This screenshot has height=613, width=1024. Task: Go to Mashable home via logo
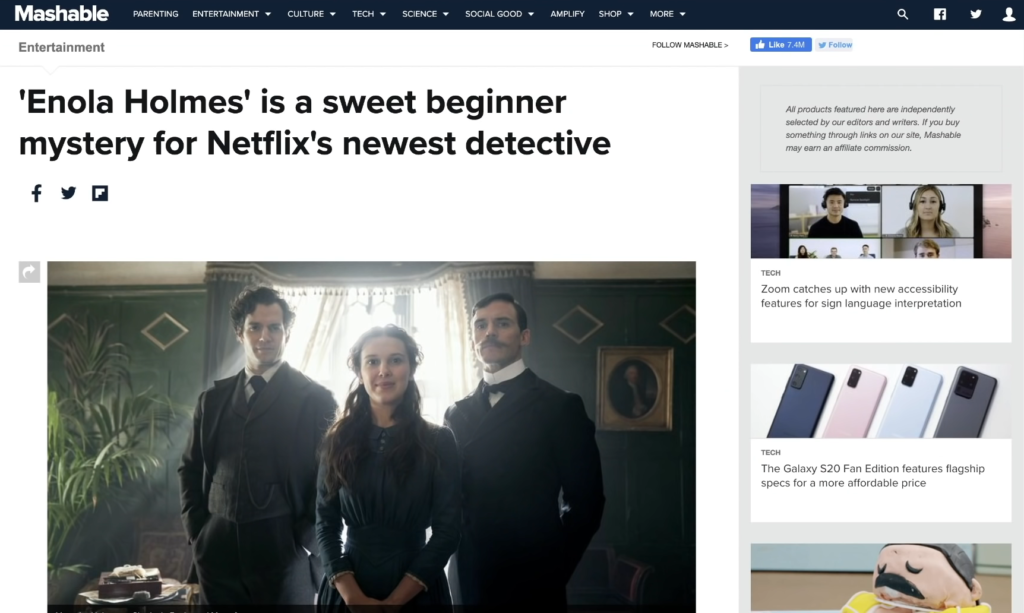(61, 13)
